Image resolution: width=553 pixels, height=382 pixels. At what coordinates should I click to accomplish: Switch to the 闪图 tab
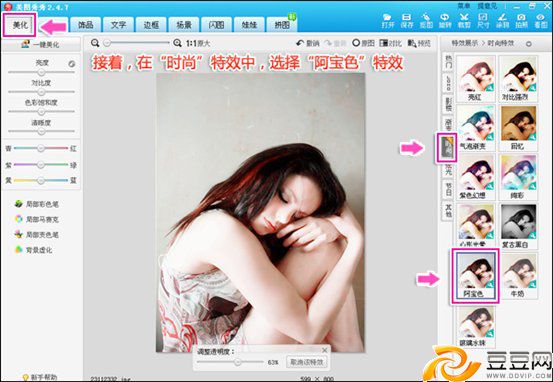(216, 25)
